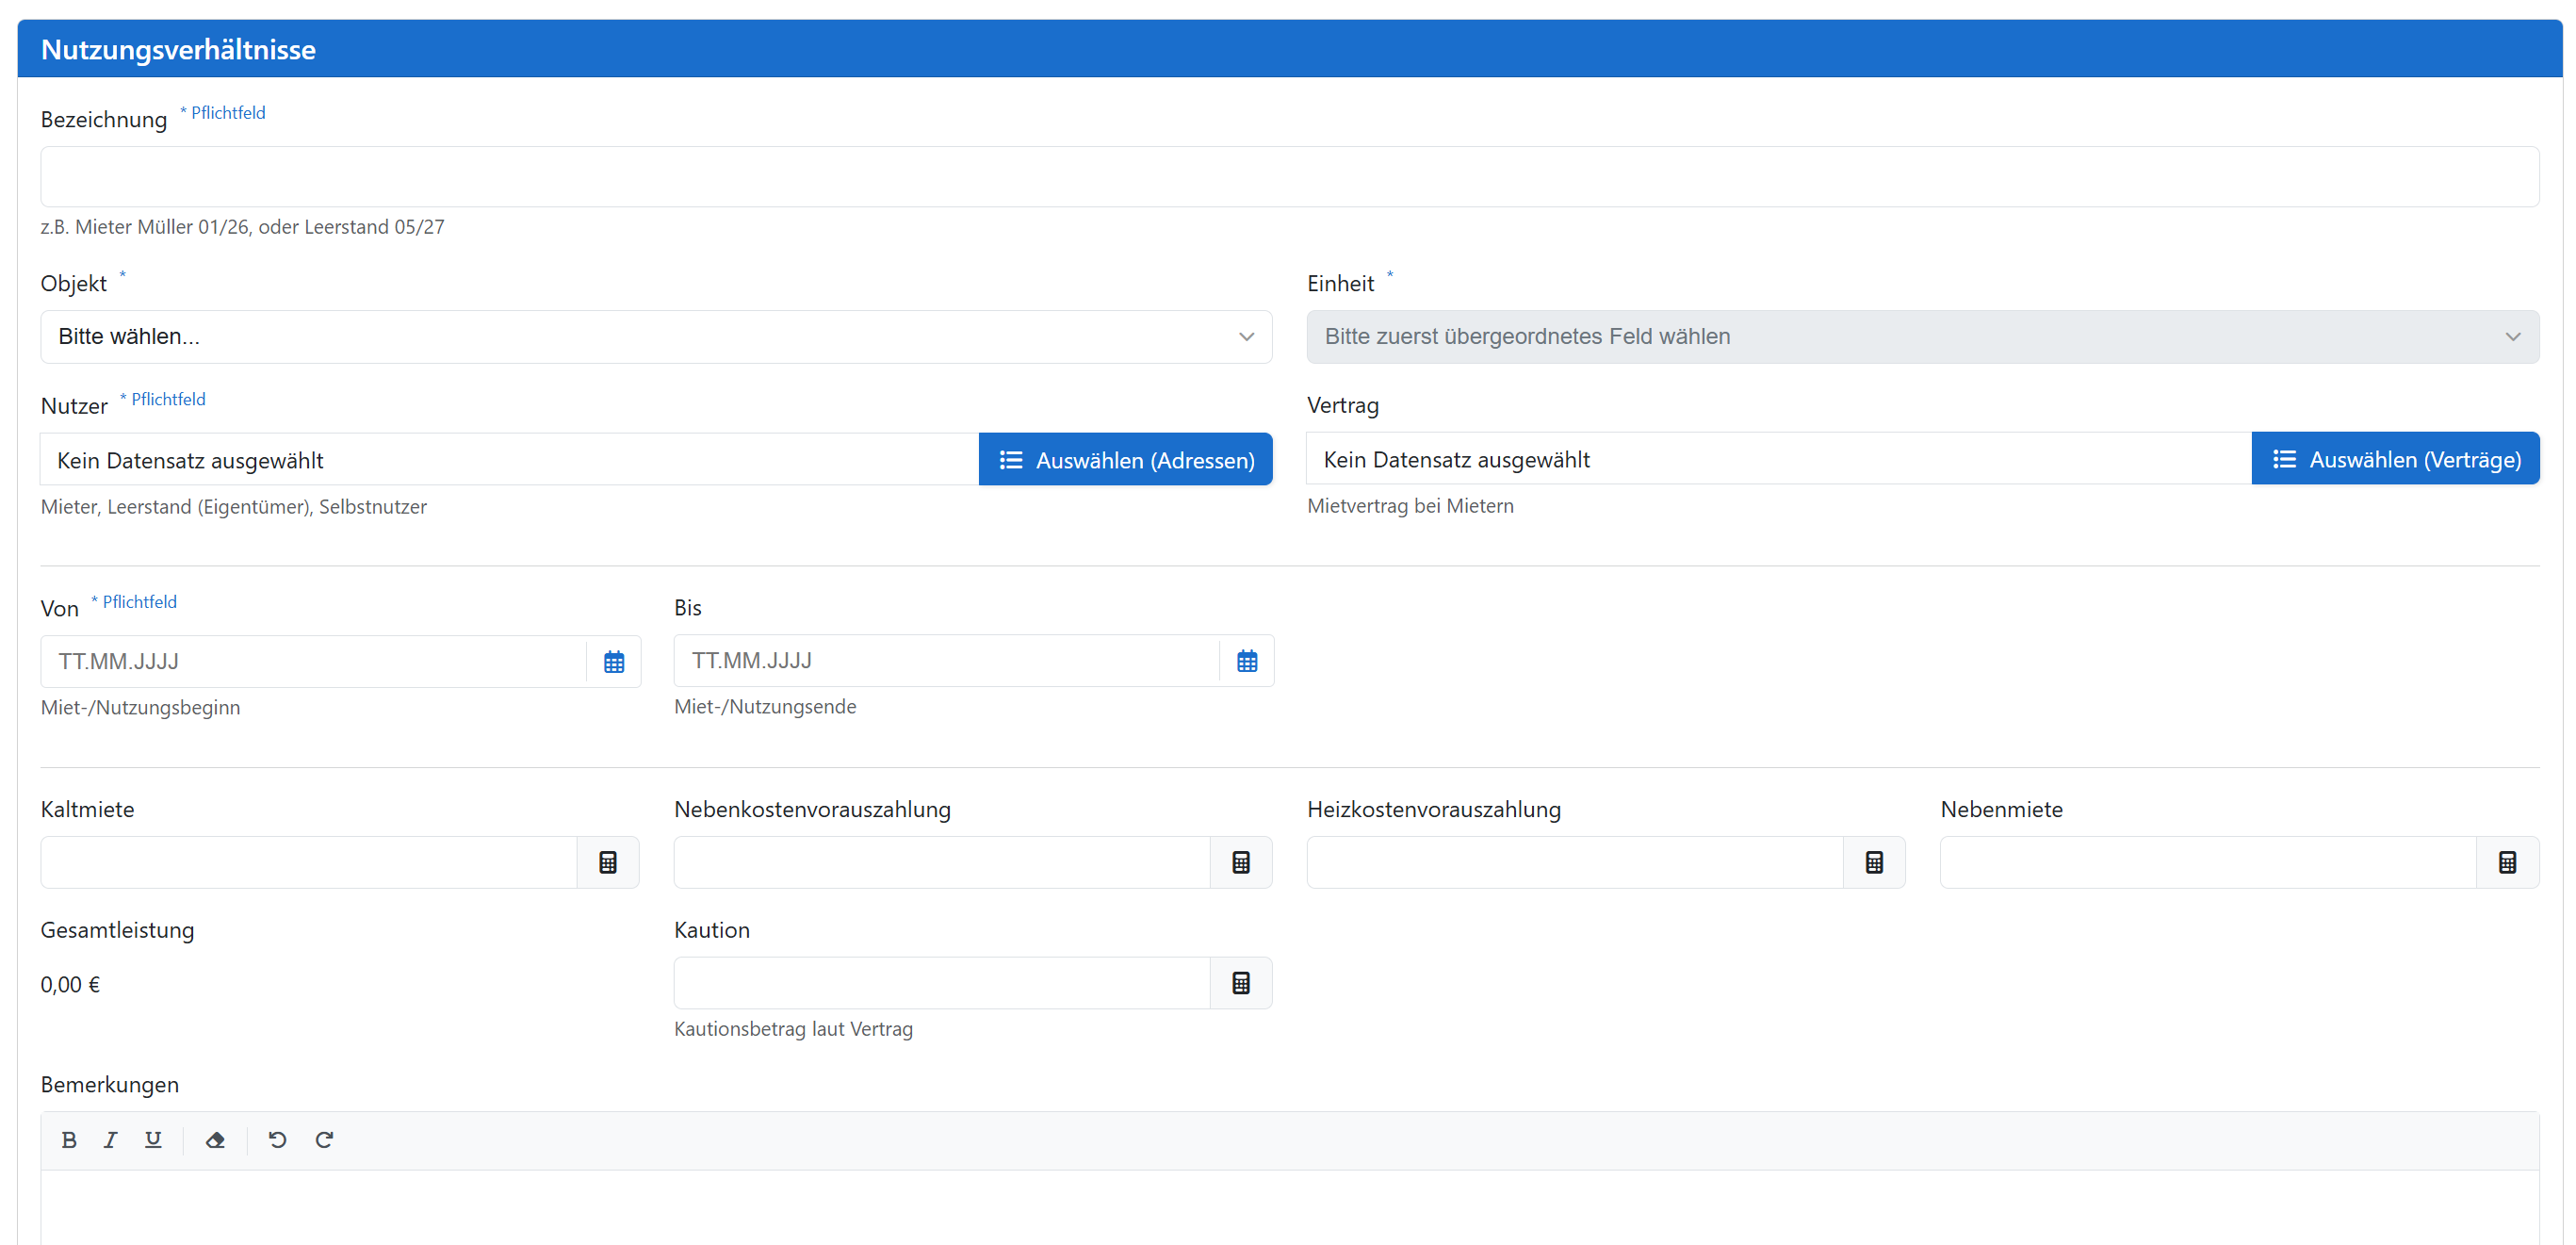Toggle italic formatting in Bemerkungen editor

110,1140
